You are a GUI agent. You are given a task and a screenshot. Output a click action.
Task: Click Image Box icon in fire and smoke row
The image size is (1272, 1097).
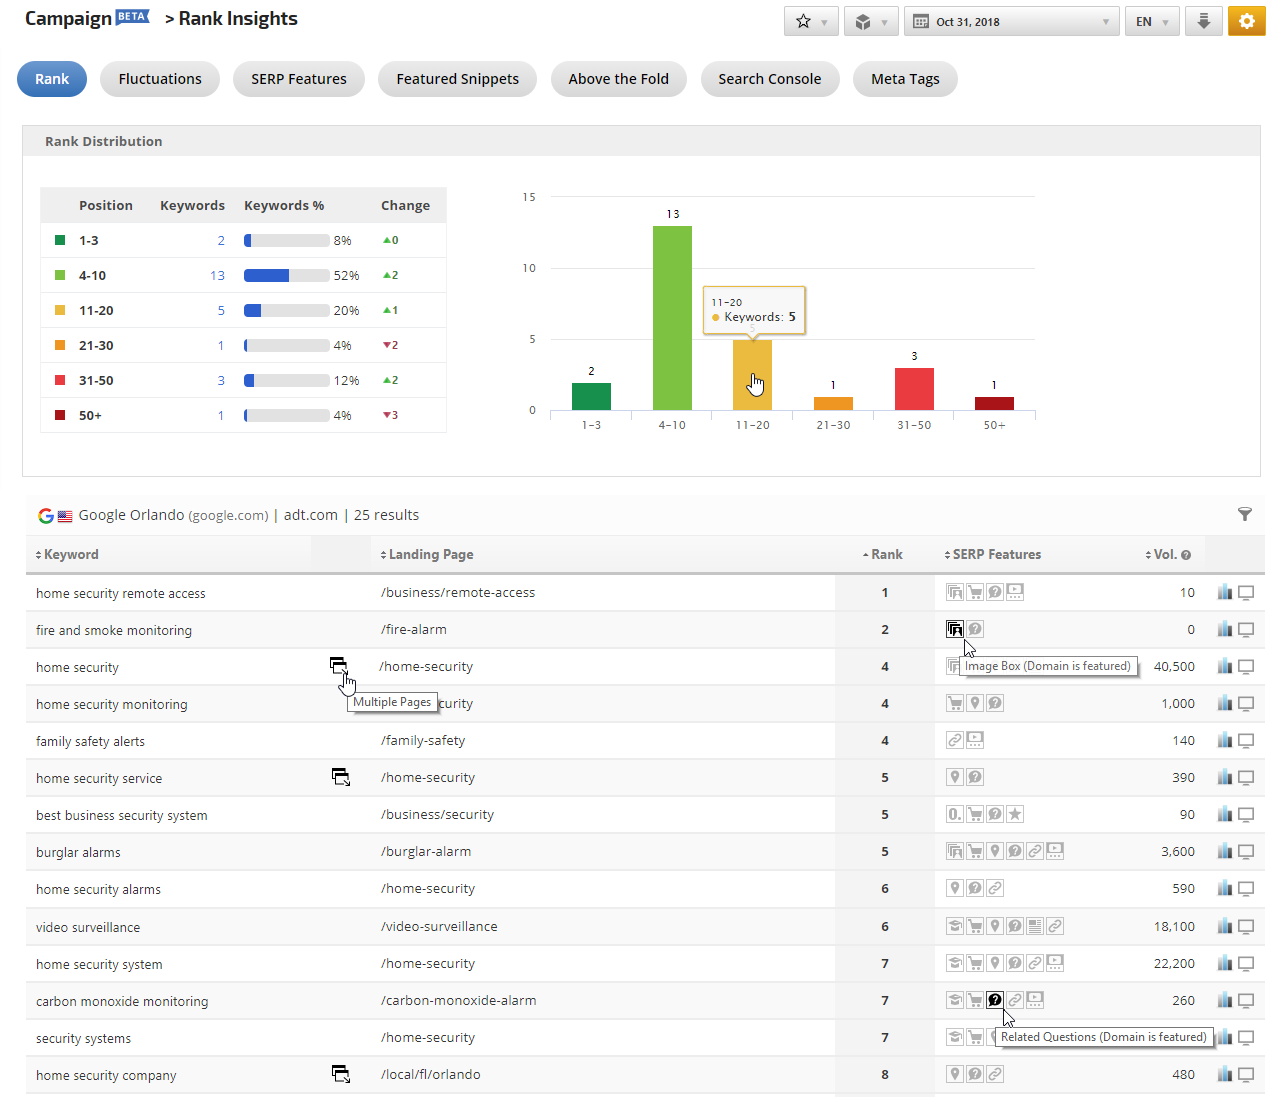pyautogui.click(x=955, y=629)
